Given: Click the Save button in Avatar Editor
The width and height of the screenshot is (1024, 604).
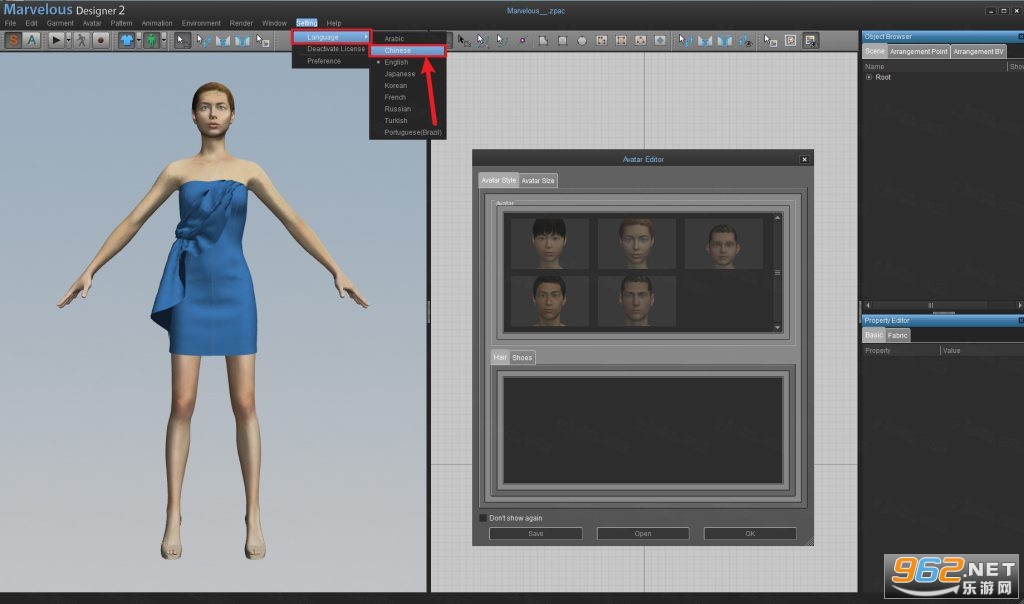Looking at the screenshot, I should tap(536, 533).
